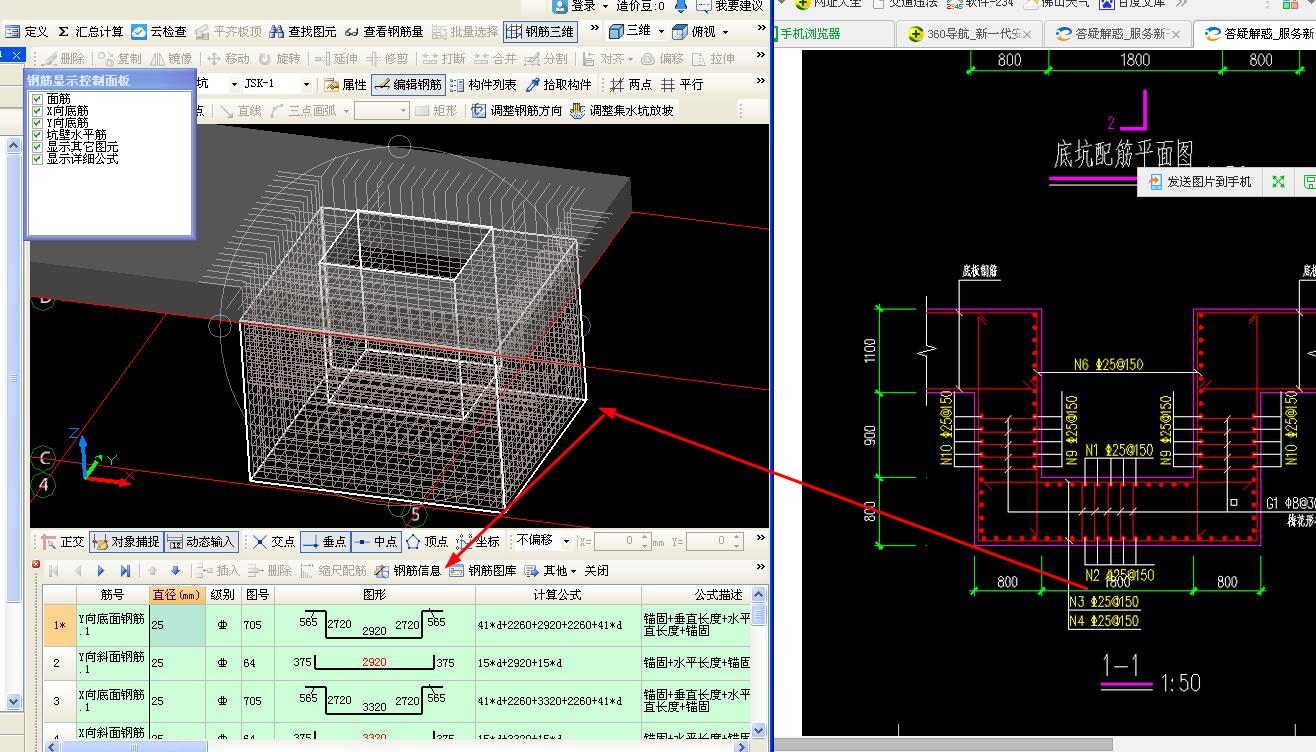Enable 顶点 vertex snap

(x=427, y=542)
